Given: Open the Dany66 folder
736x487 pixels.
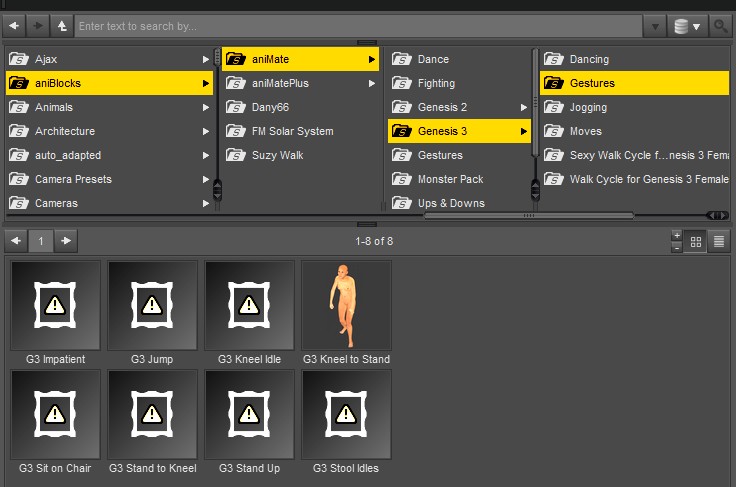Looking at the screenshot, I should point(300,107).
